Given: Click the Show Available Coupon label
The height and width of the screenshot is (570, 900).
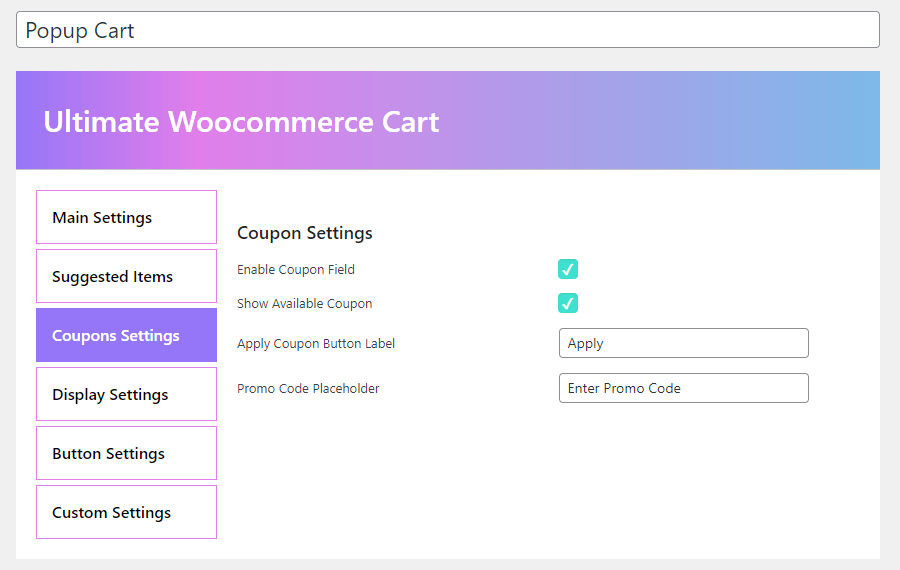Looking at the screenshot, I should [305, 304].
